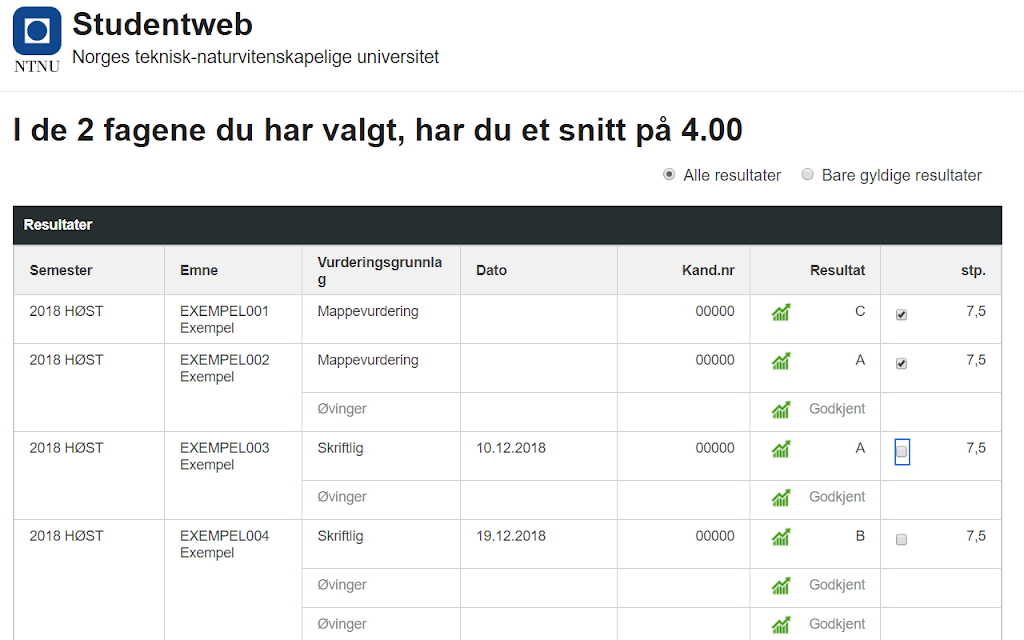Open statistics icon for EXEMPEL002 Øvinger
Screen dimensions: 1024x640
[x=781, y=409]
